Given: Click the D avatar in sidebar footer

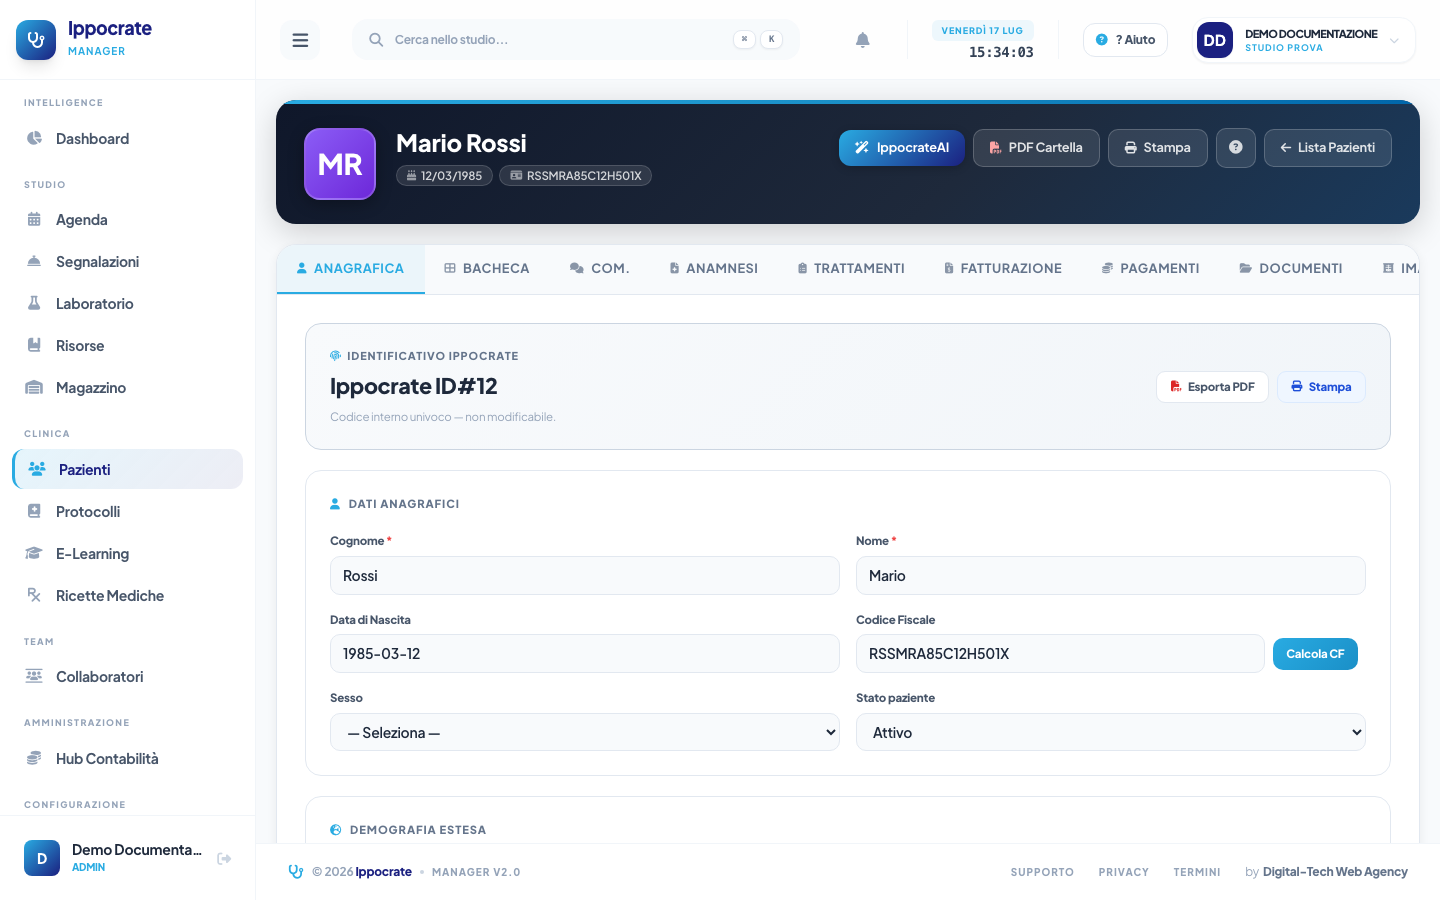Looking at the screenshot, I should click(x=42, y=858).
